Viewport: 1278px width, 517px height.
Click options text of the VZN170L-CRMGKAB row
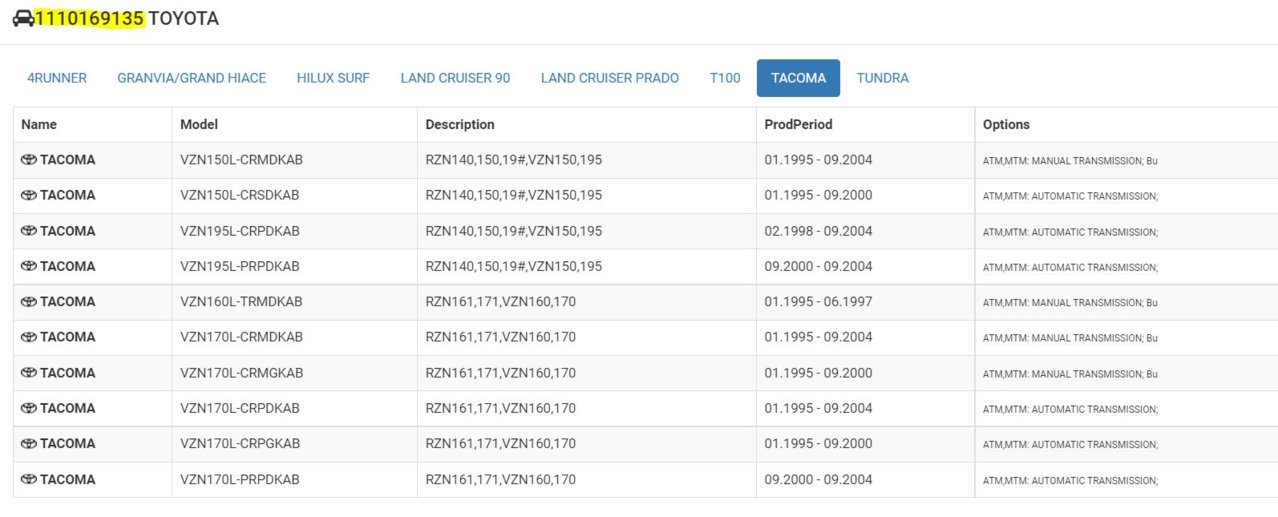[x=1070, y=374]
